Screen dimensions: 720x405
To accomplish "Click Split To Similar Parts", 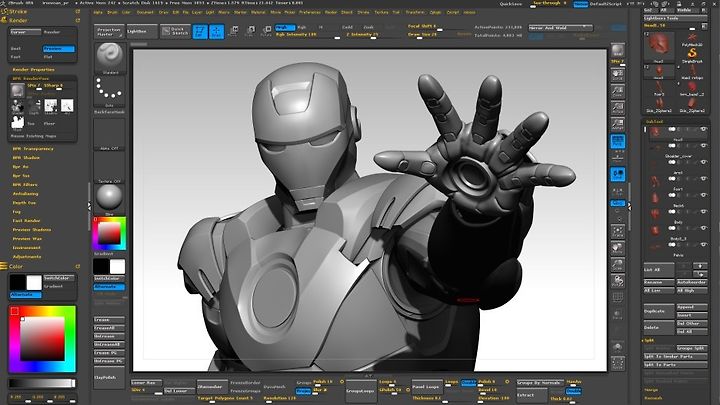I will 675,356.
